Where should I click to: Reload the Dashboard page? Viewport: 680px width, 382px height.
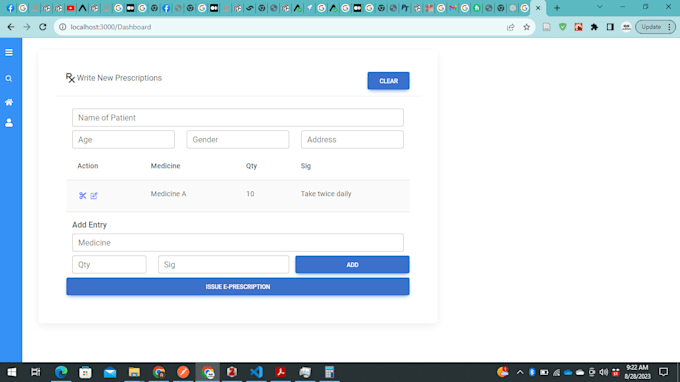42,27
